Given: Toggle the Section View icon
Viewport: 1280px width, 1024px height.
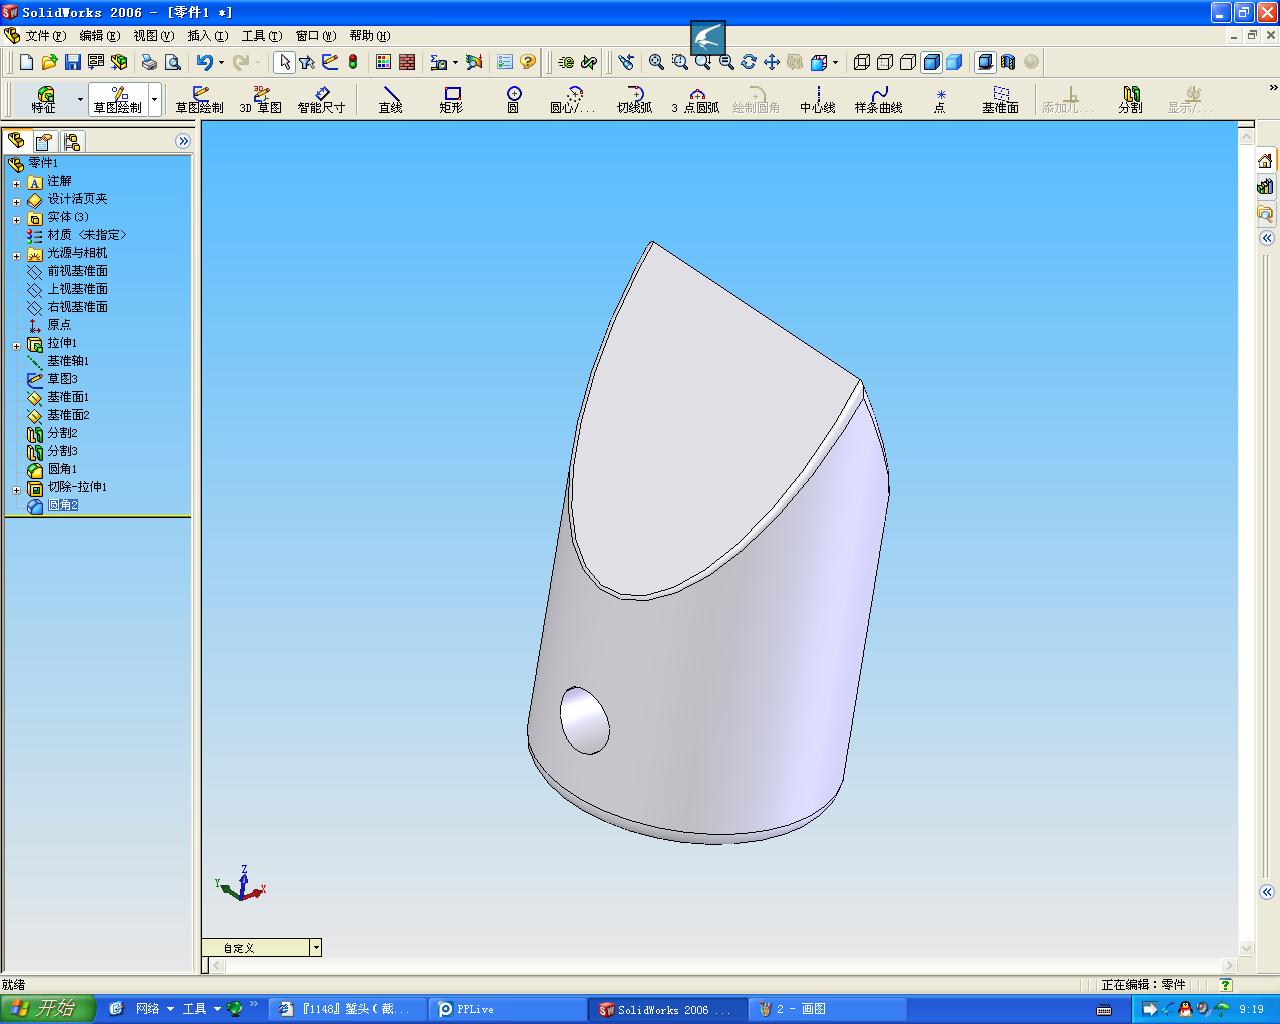Looking at the screenshot, I should [x=1008, y=62].
